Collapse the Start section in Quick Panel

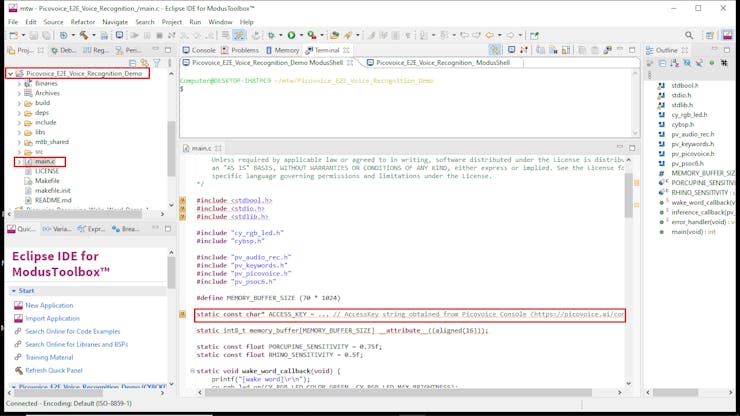14,291
